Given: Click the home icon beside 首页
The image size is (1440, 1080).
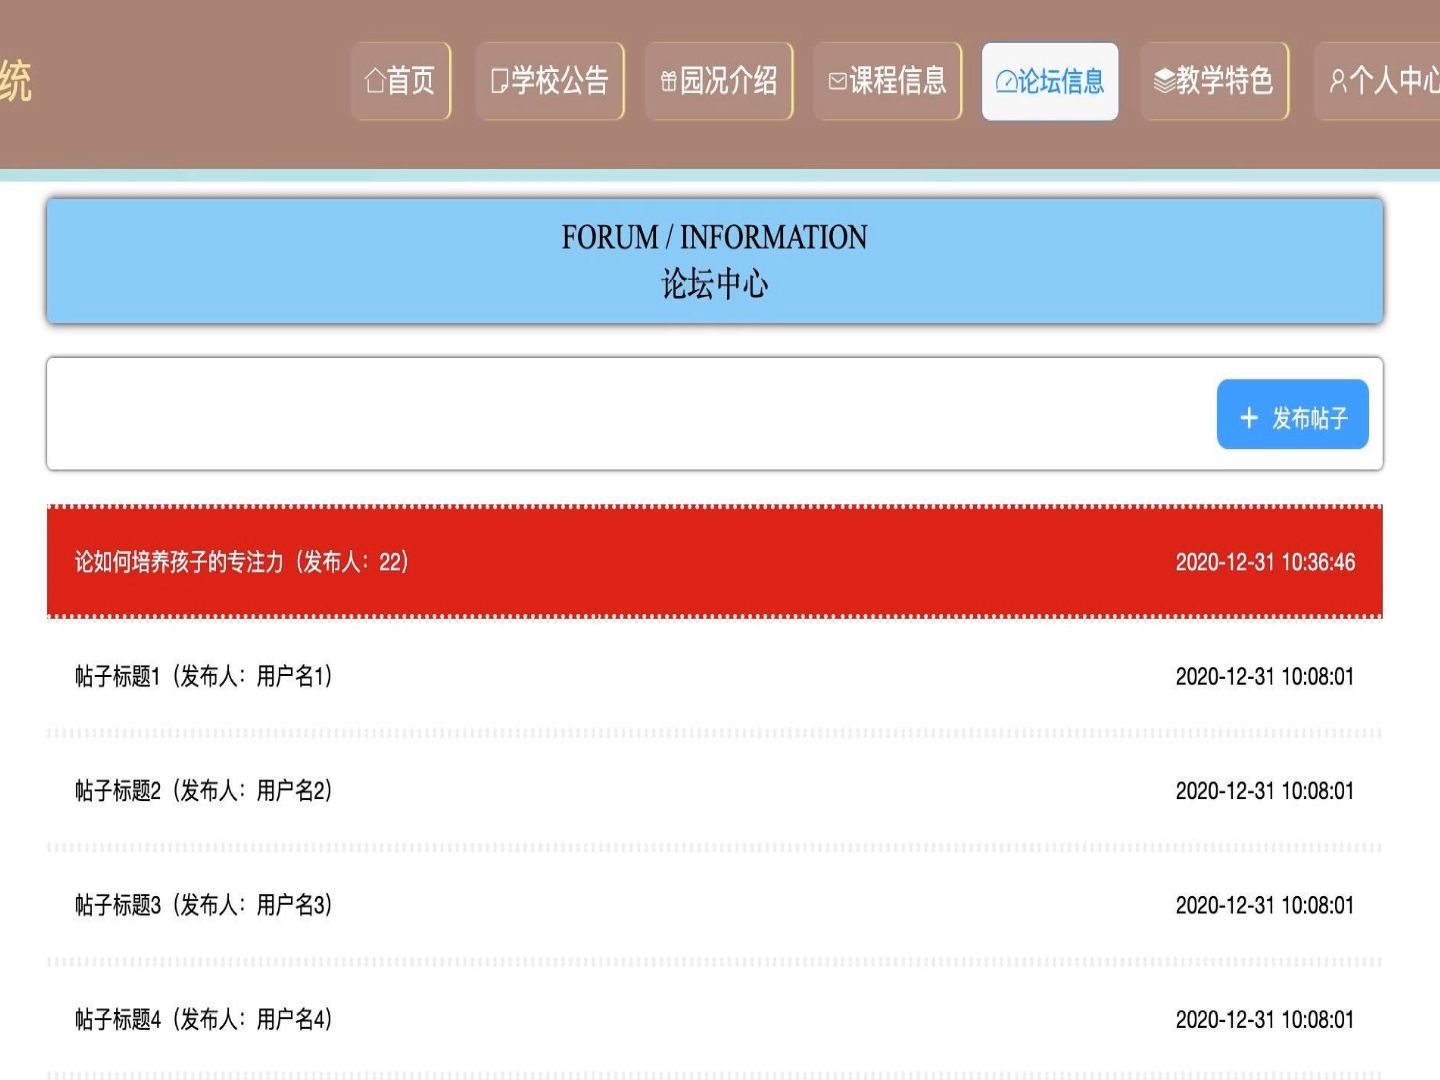Looking at the screenshot, I should (375, 81).
